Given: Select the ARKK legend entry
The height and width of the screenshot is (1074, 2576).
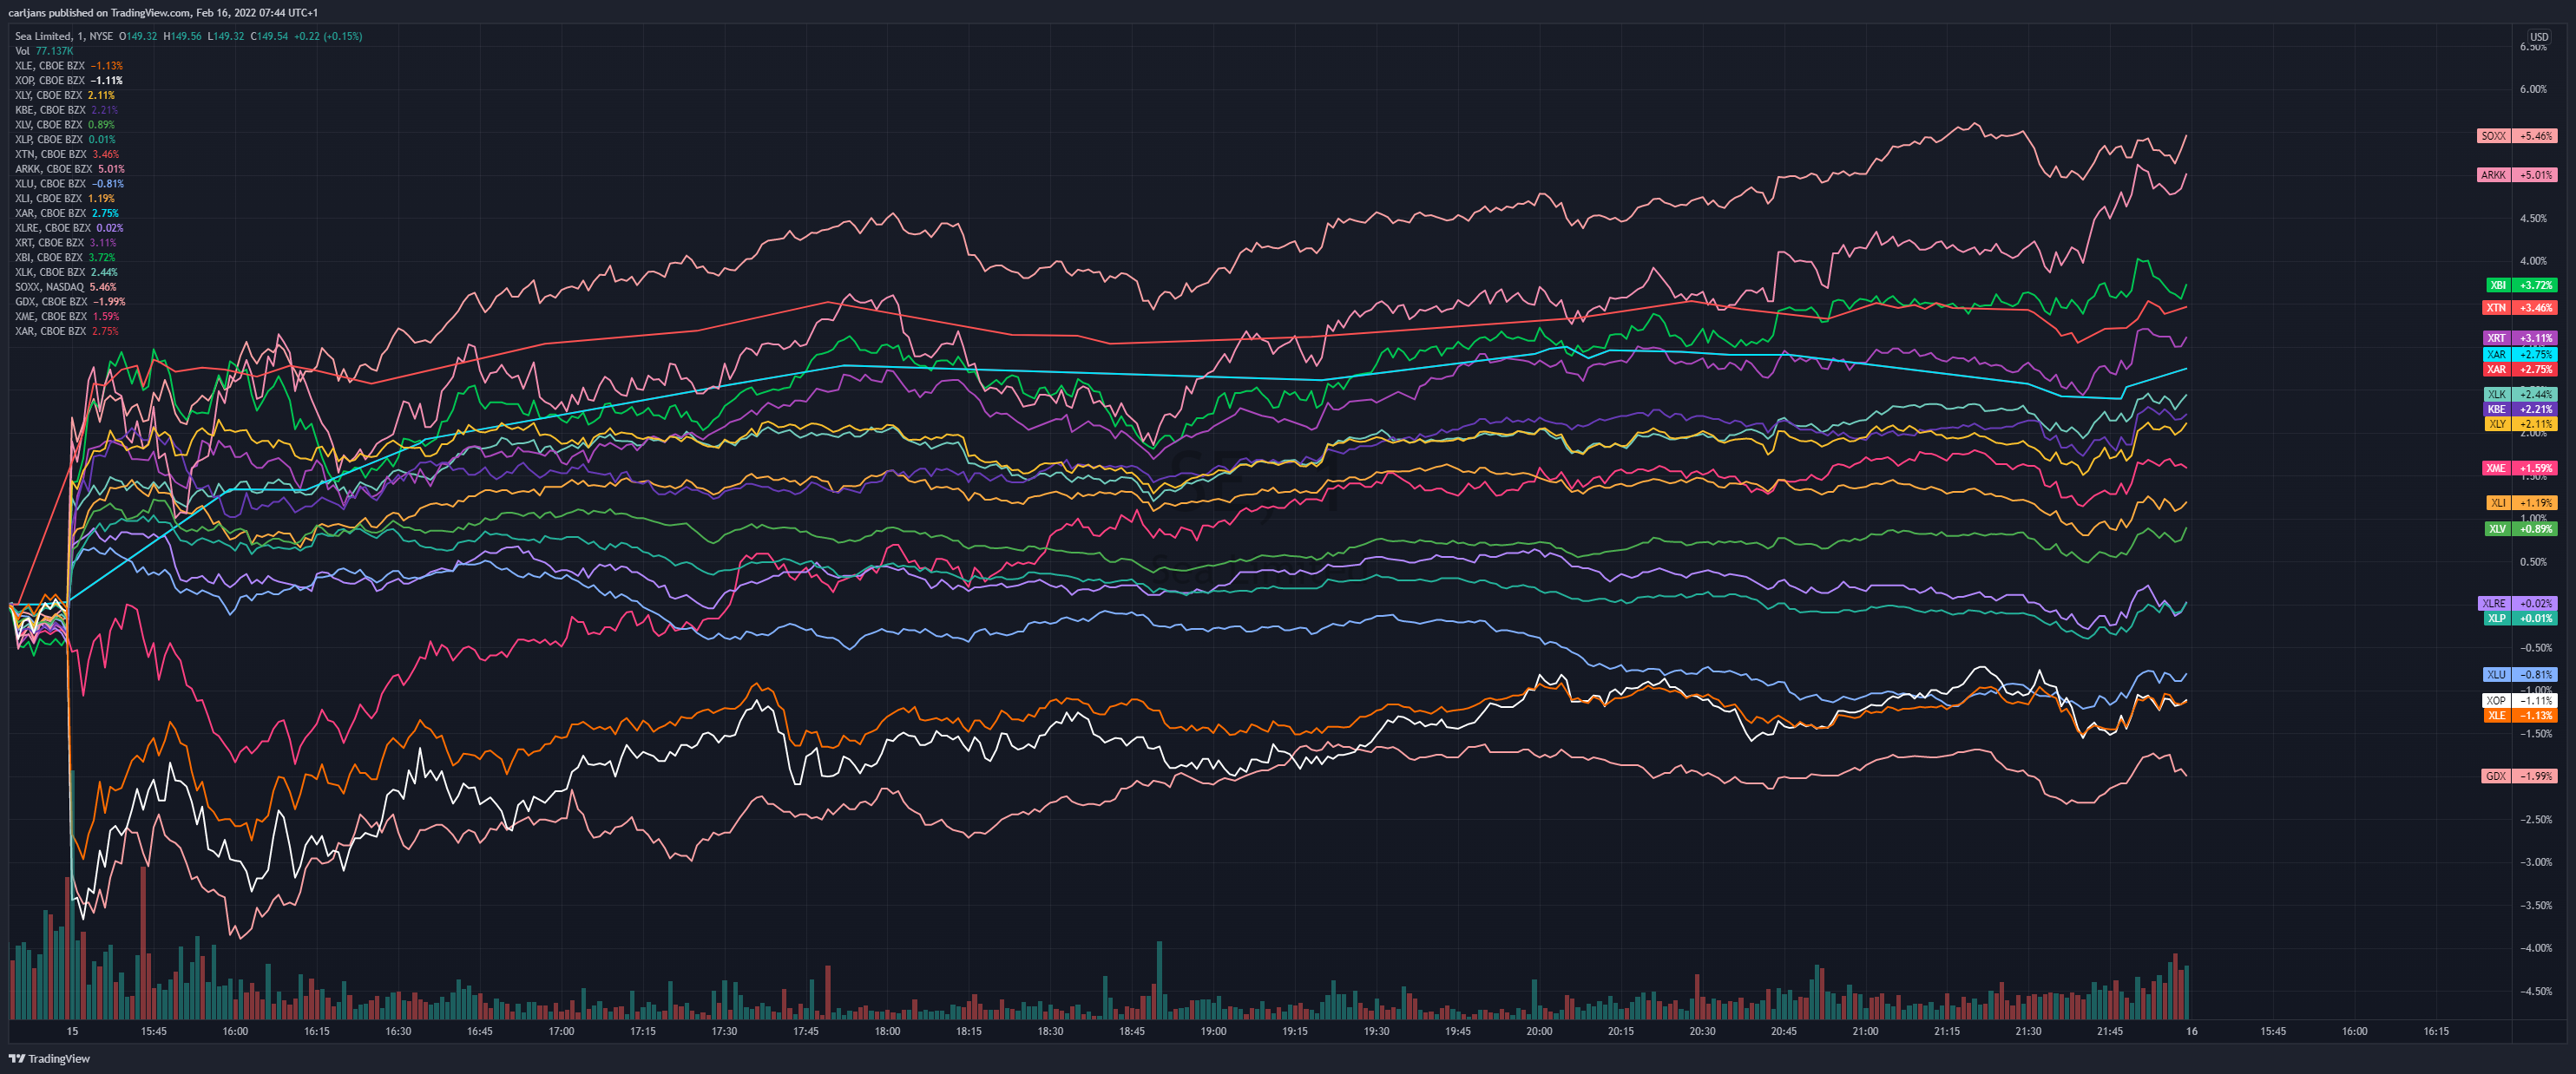Looking at the screenshot, I should point(70,169).
